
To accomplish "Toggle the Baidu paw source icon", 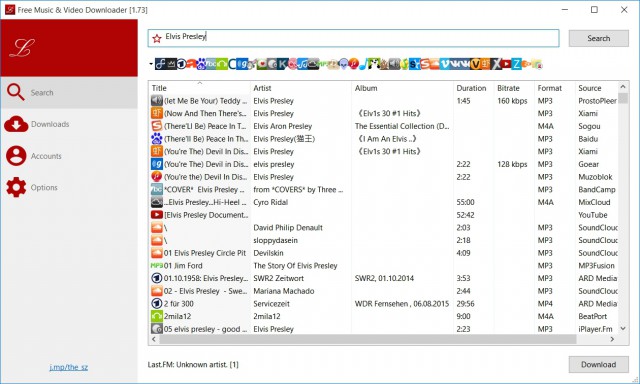I will [x=201, y=64].
